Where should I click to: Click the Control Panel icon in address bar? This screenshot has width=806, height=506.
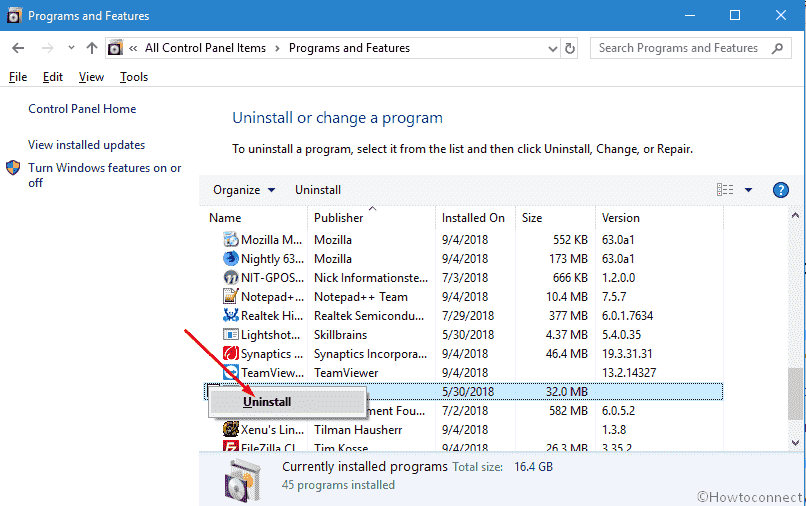115,48
